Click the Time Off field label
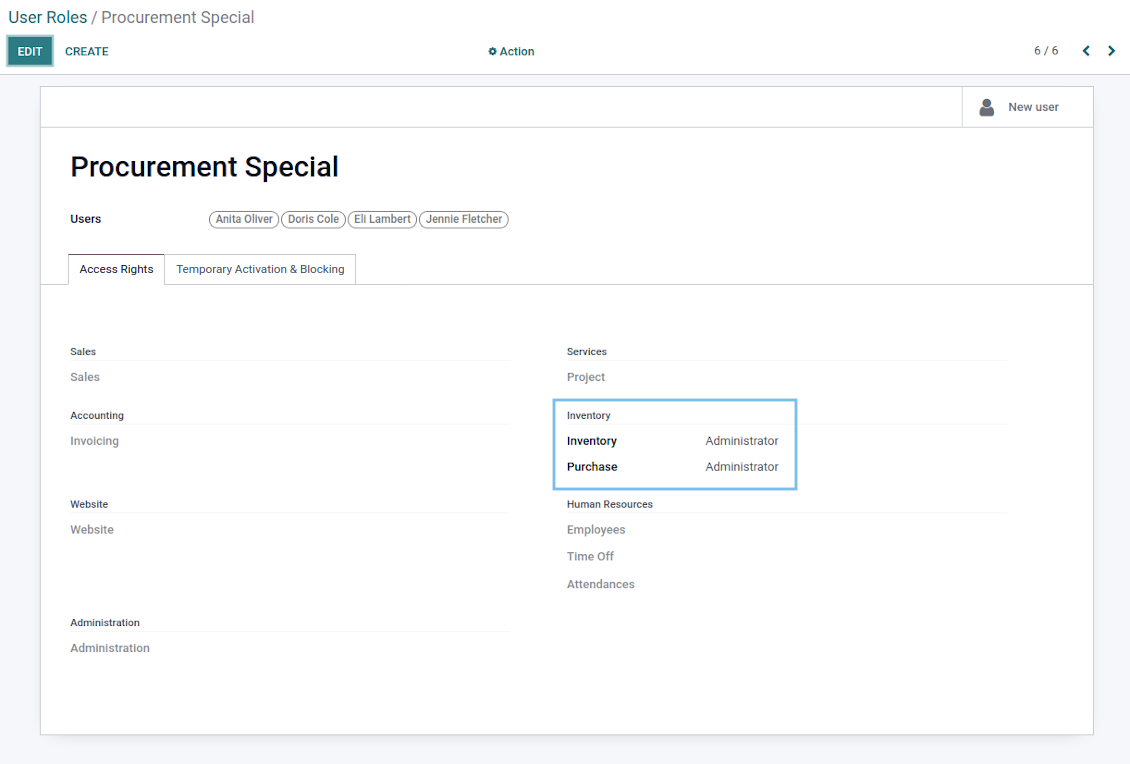Screen dimensions: 1130x764 (x=590, y=556)
